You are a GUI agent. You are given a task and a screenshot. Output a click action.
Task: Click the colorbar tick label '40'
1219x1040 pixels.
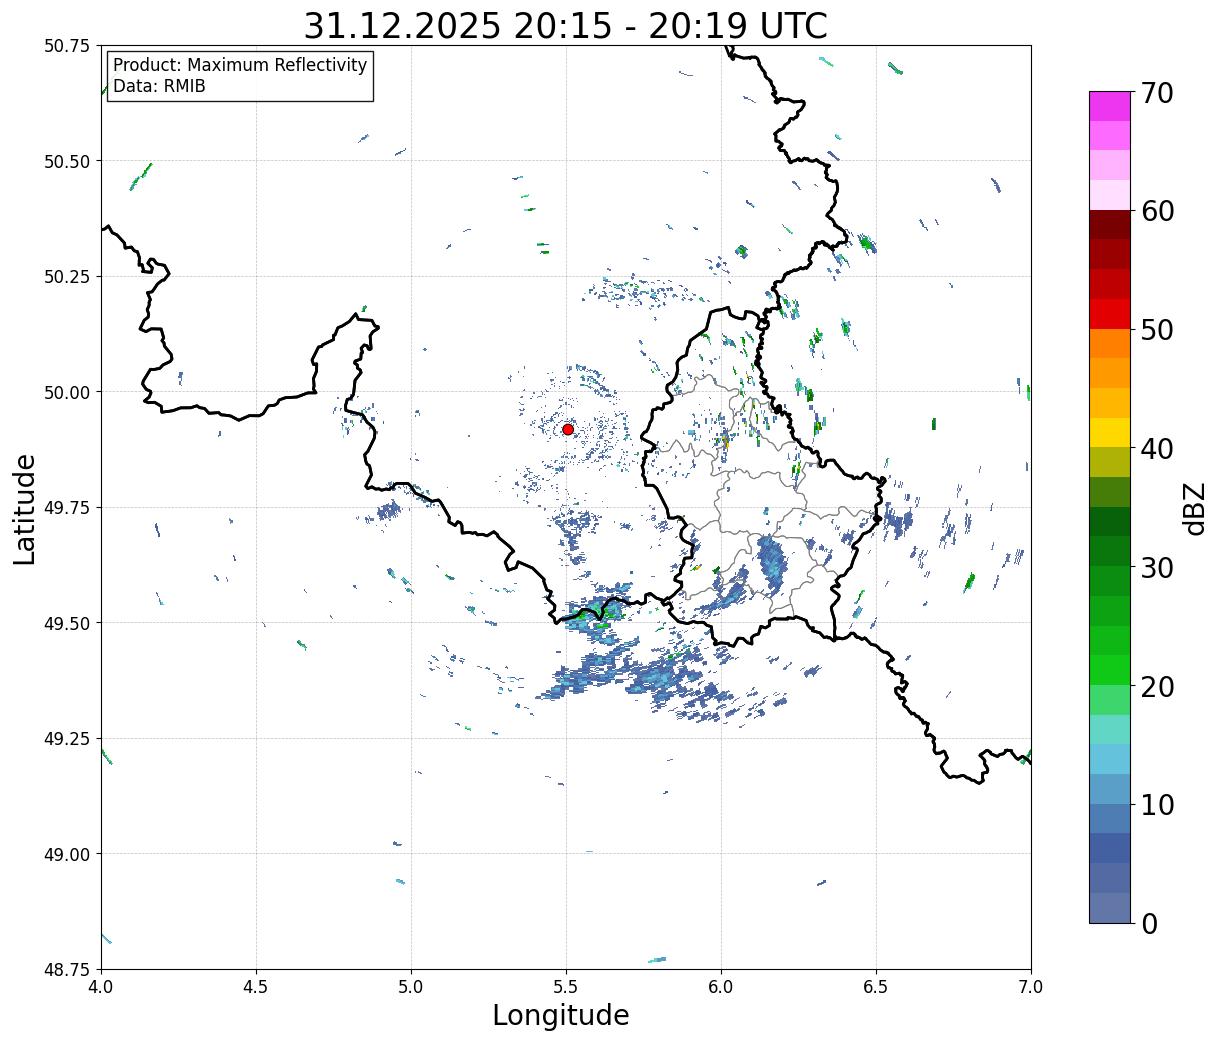pyautogui.click(x=1156, y=449)
